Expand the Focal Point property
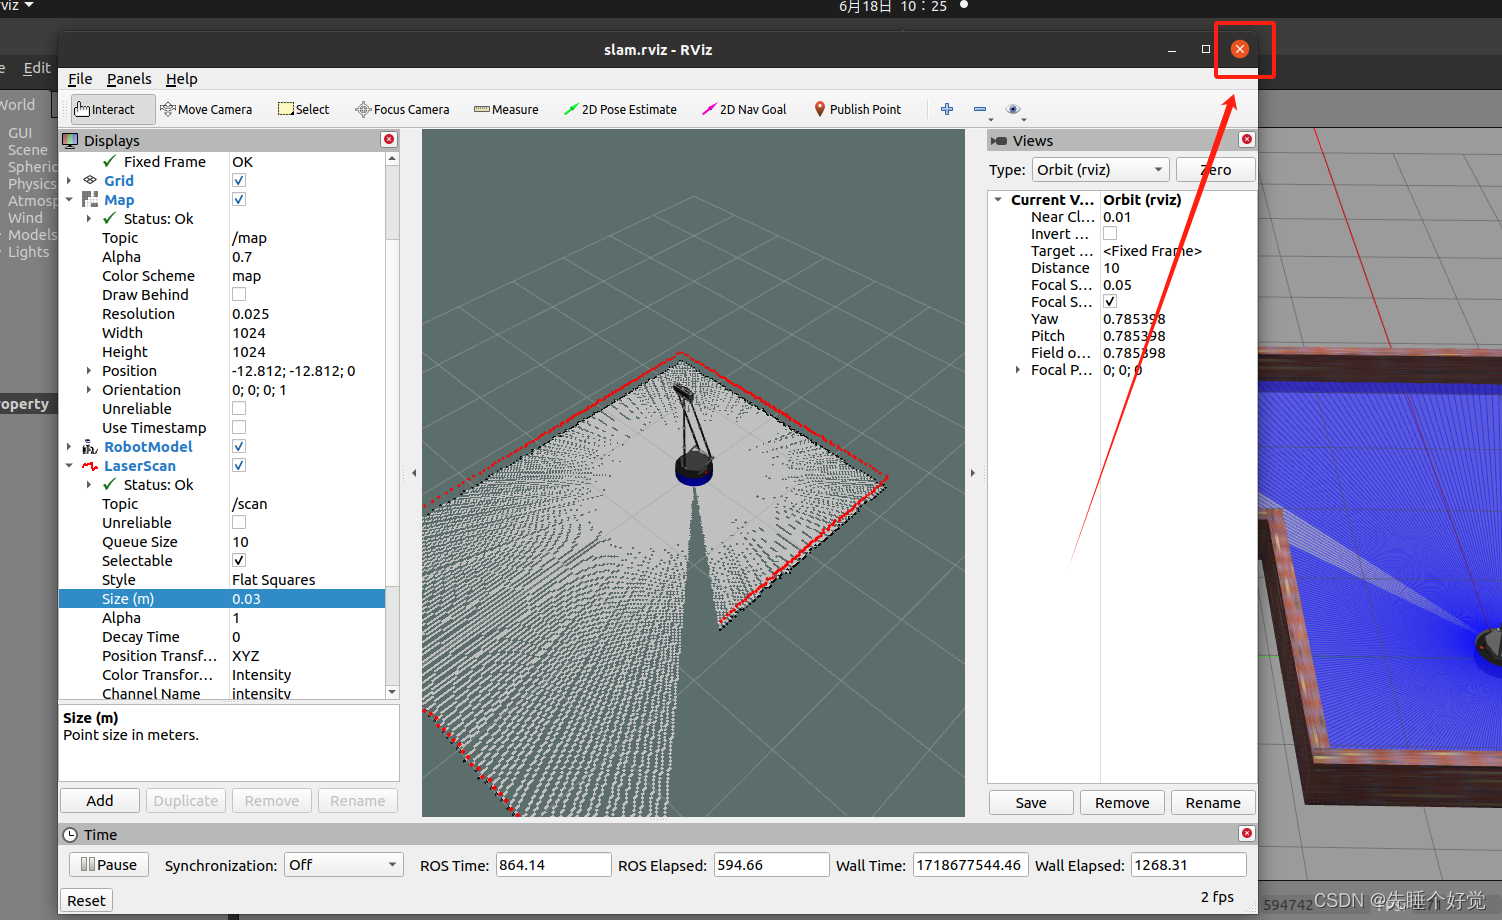 pyautogui.click(x=1018, y=370)
